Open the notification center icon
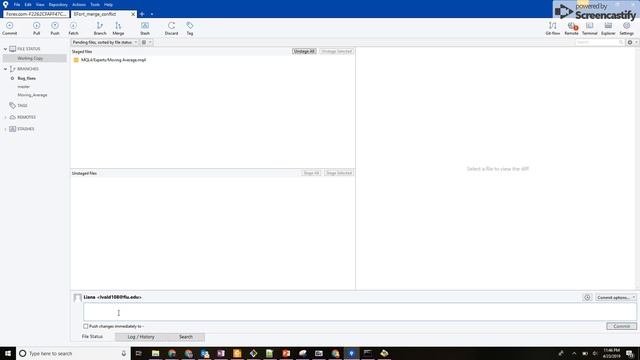 [630, 353]
